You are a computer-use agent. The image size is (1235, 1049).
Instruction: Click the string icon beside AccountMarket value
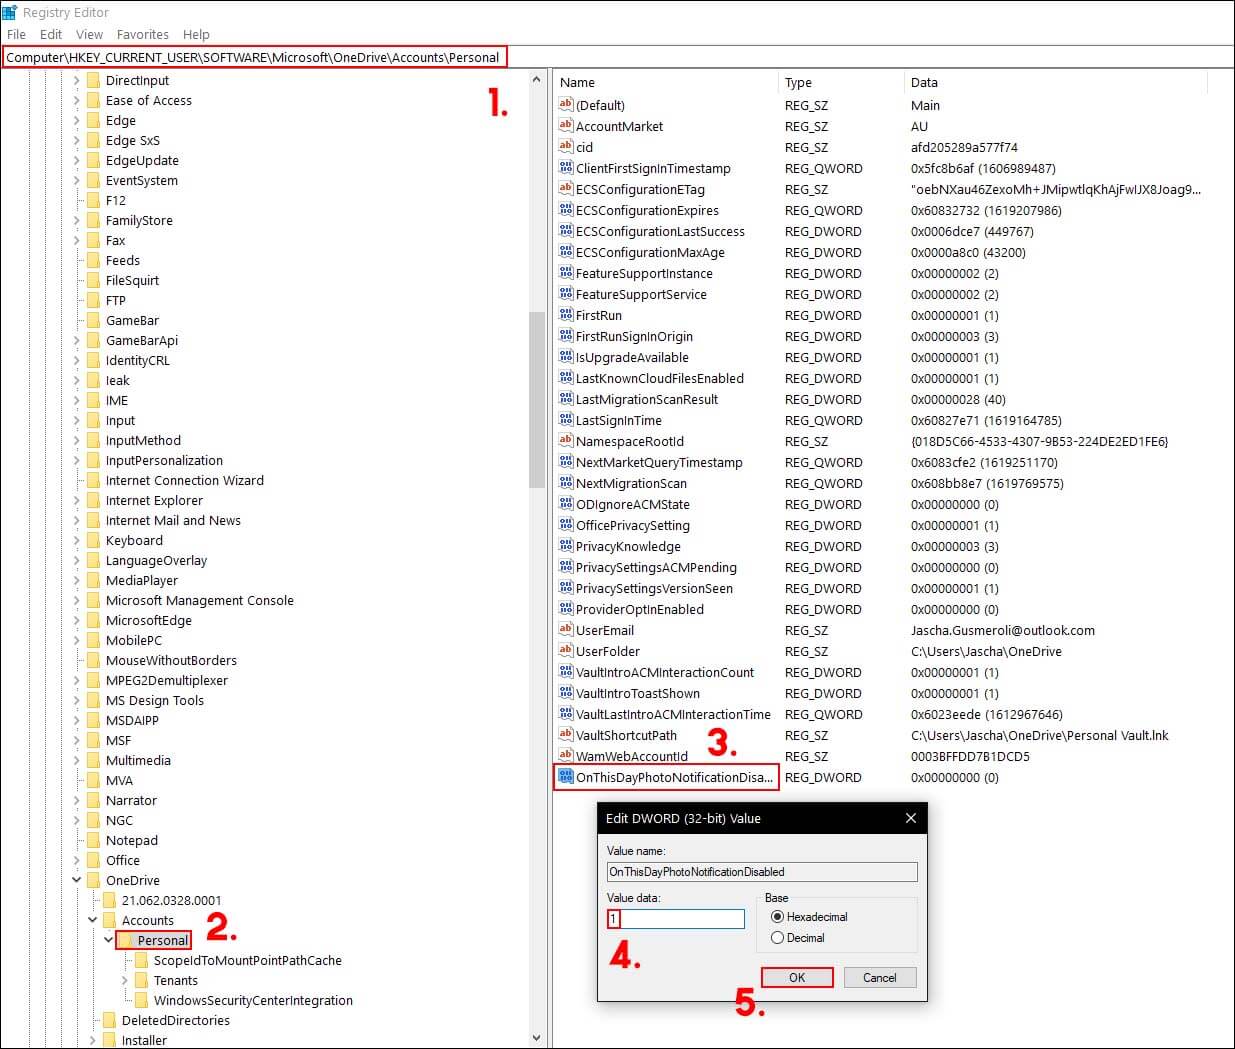[x=566, y=126]
